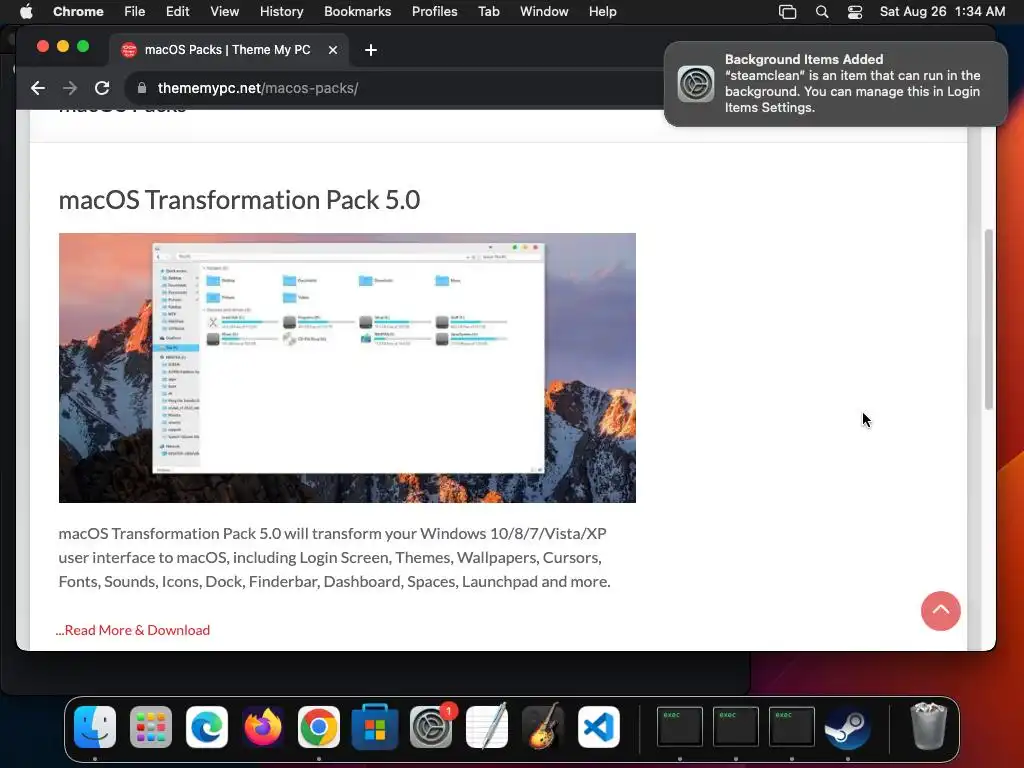Viewport: 1024px width, 768px height.
Task: View site information lock icon
Action: (x=142, y=88)
